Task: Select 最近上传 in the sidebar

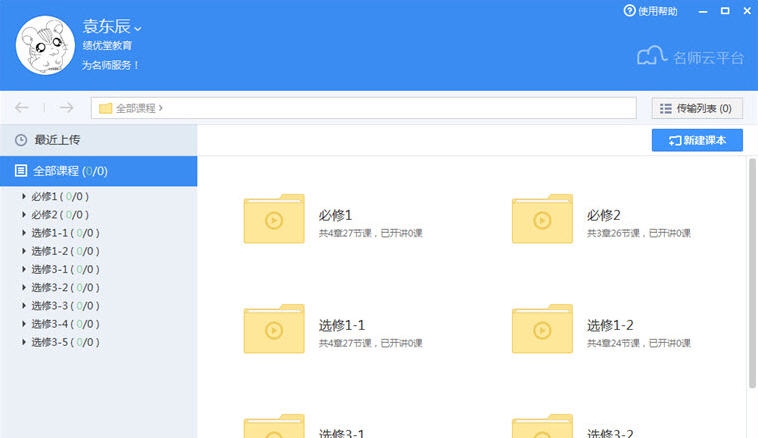Action: pos(99,140)
